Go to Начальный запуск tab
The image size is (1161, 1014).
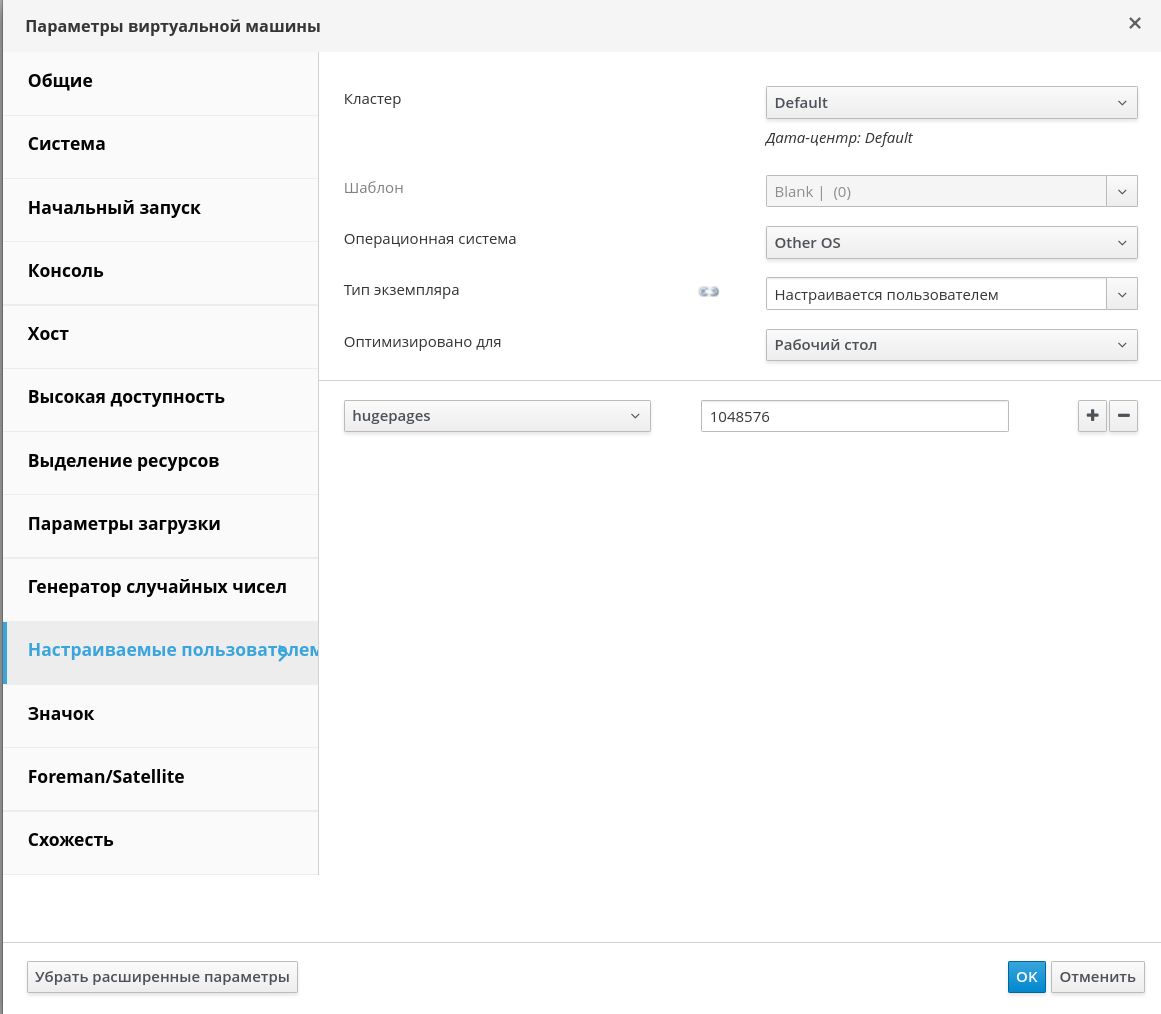[114, 208]
